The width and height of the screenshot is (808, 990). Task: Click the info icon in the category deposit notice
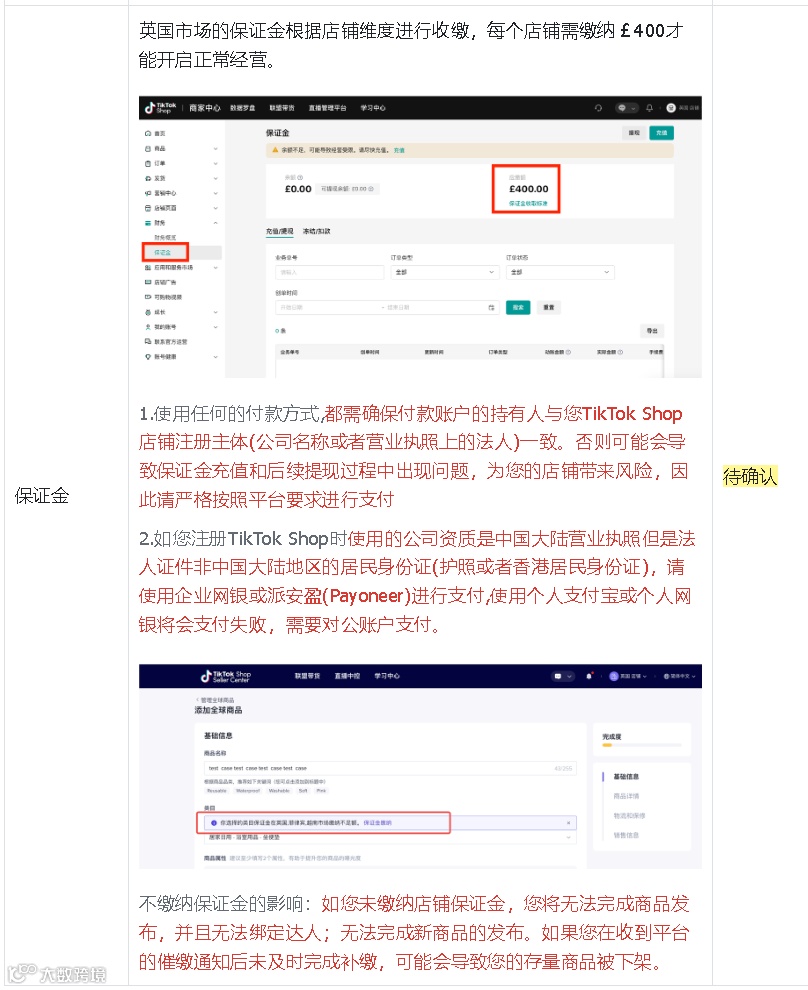pos(214,823)
